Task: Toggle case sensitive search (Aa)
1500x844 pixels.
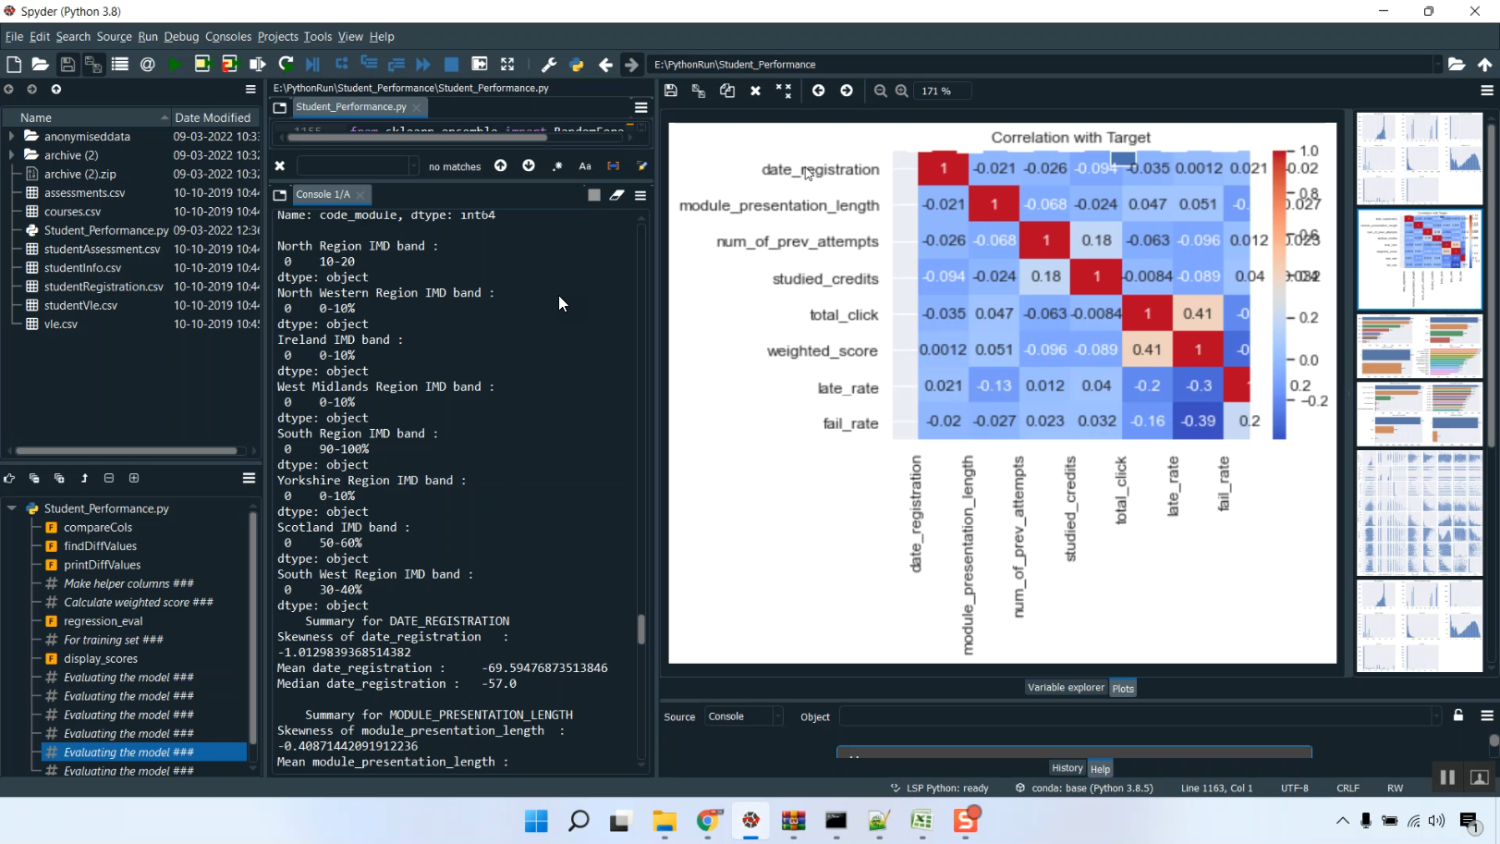Action: 585,166
